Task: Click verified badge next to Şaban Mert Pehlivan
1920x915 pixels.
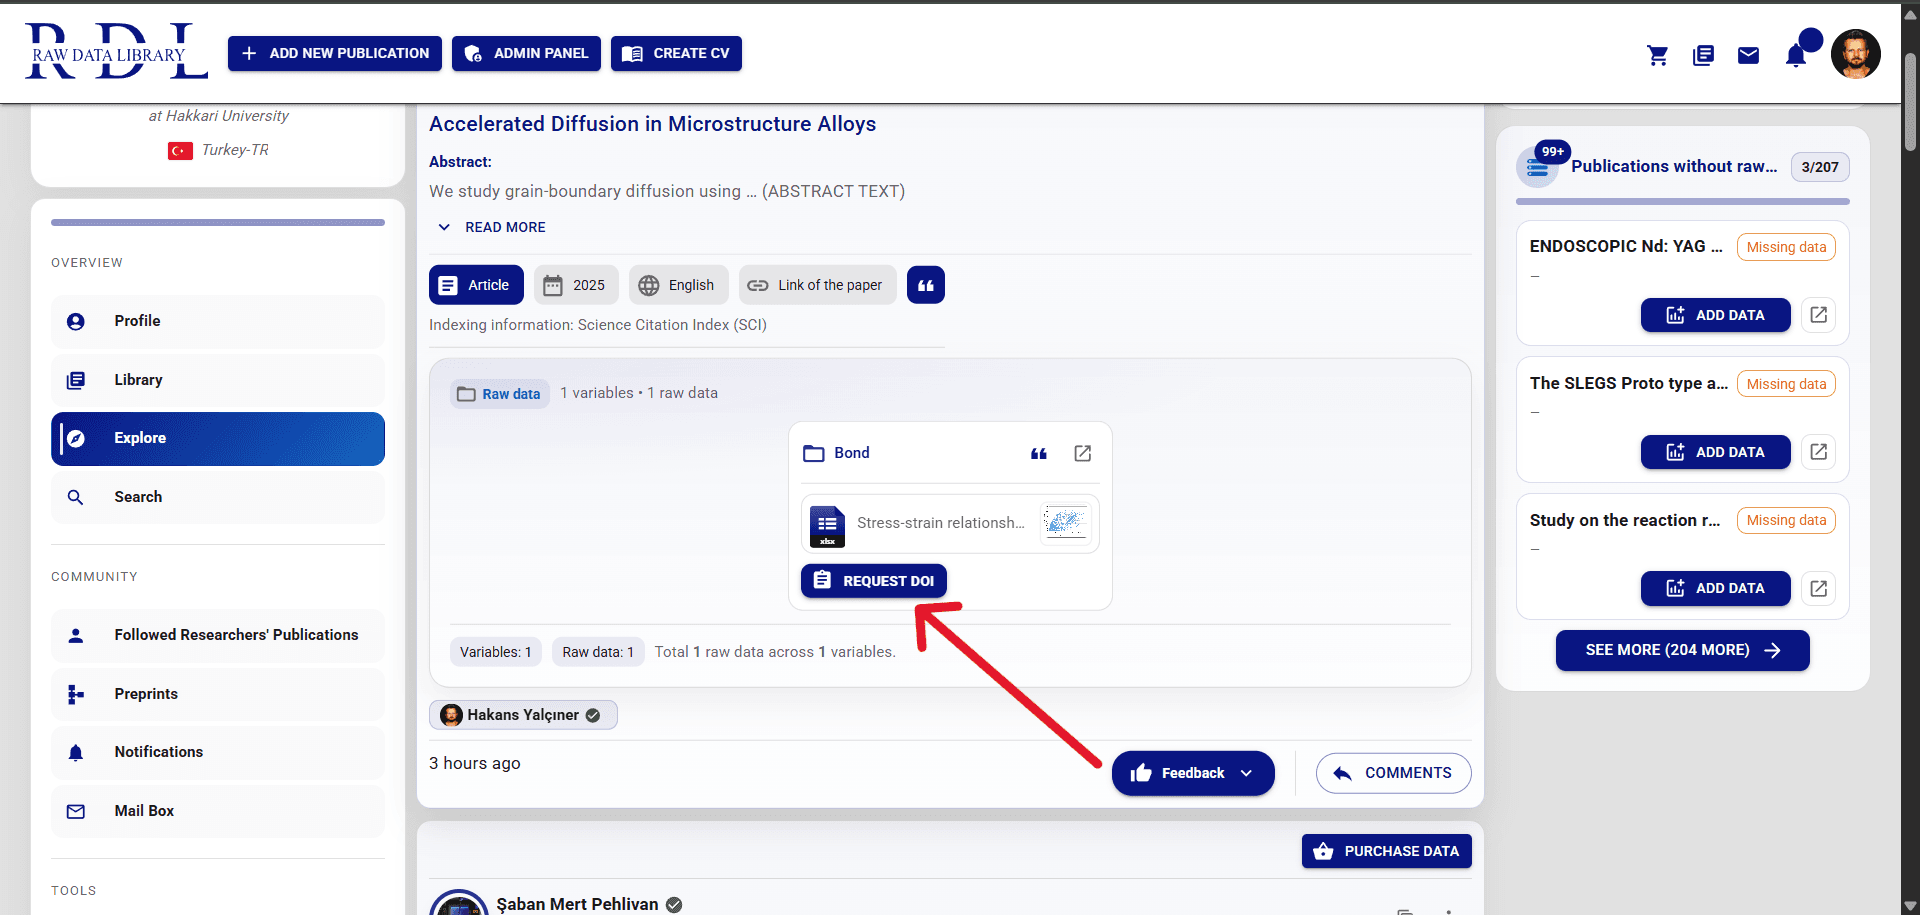Action: pyautogui.click(x=674, y=904)
